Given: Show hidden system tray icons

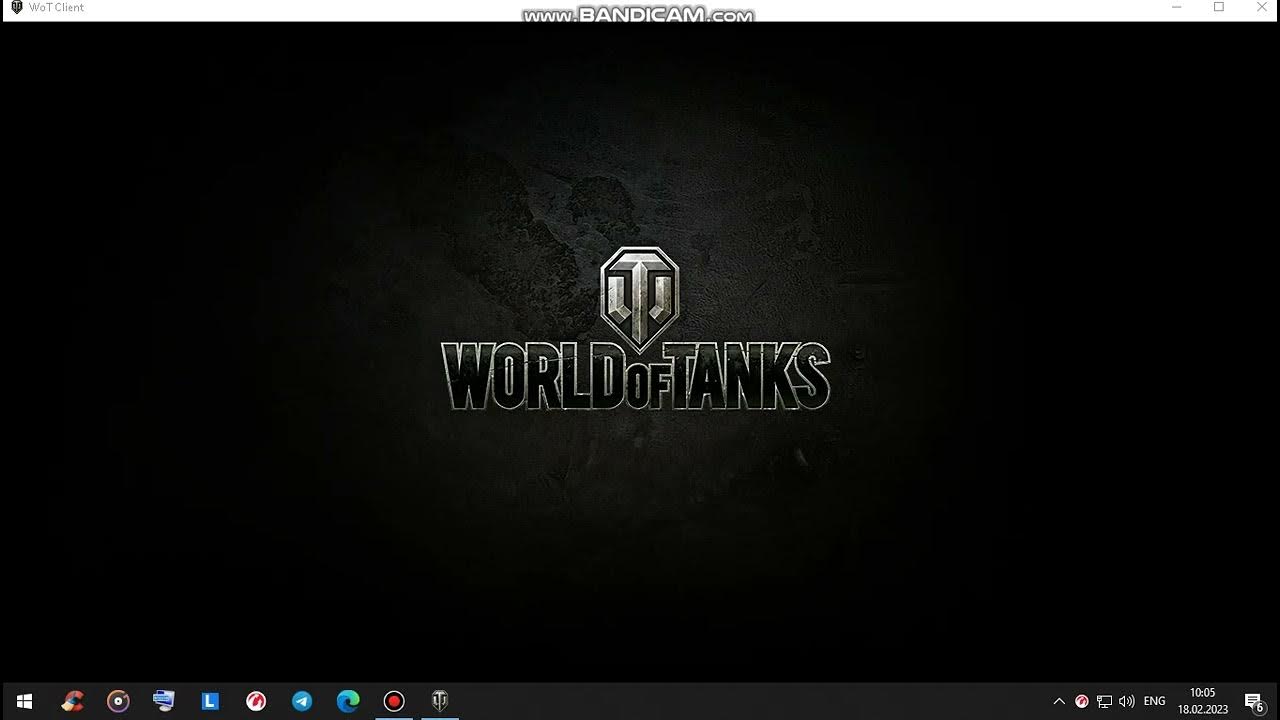Looking at the screenshot, I should tap(1059, 701).
